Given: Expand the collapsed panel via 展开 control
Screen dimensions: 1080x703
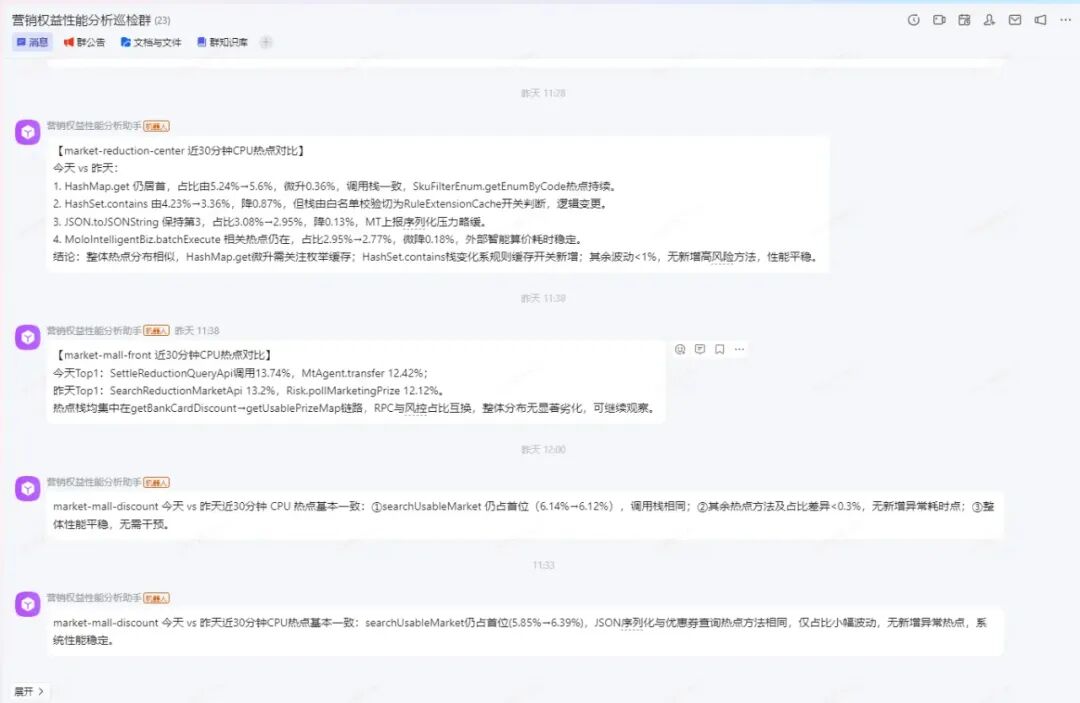Looking at the screenshot, I should pyautogui.click(x=30, y=691).
